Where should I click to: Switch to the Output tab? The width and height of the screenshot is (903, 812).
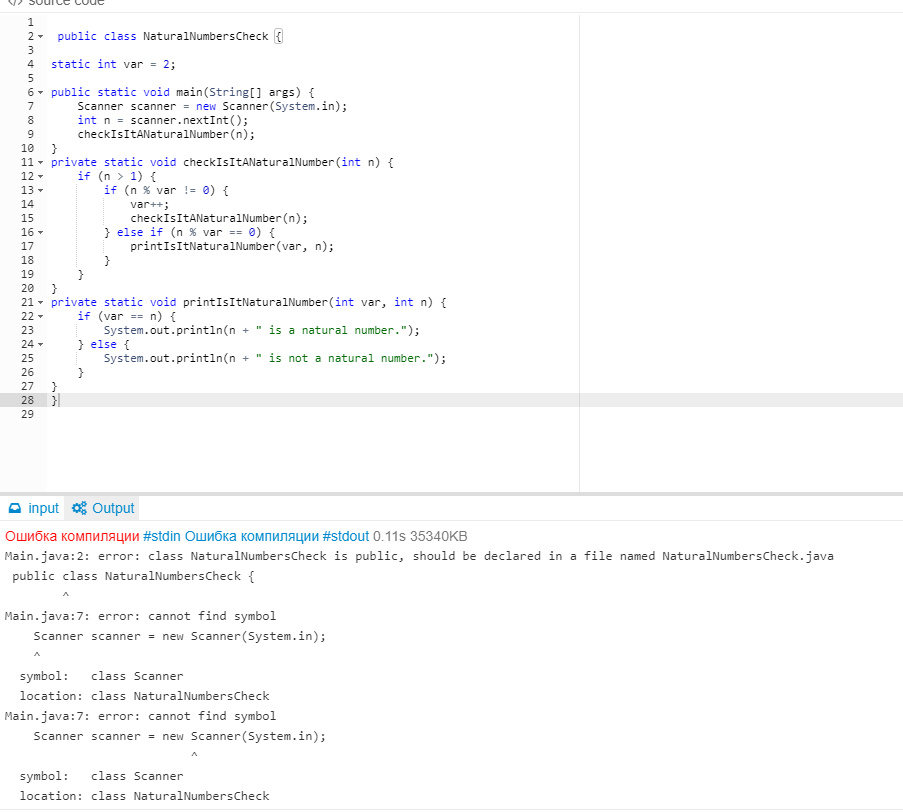[103, 508]
